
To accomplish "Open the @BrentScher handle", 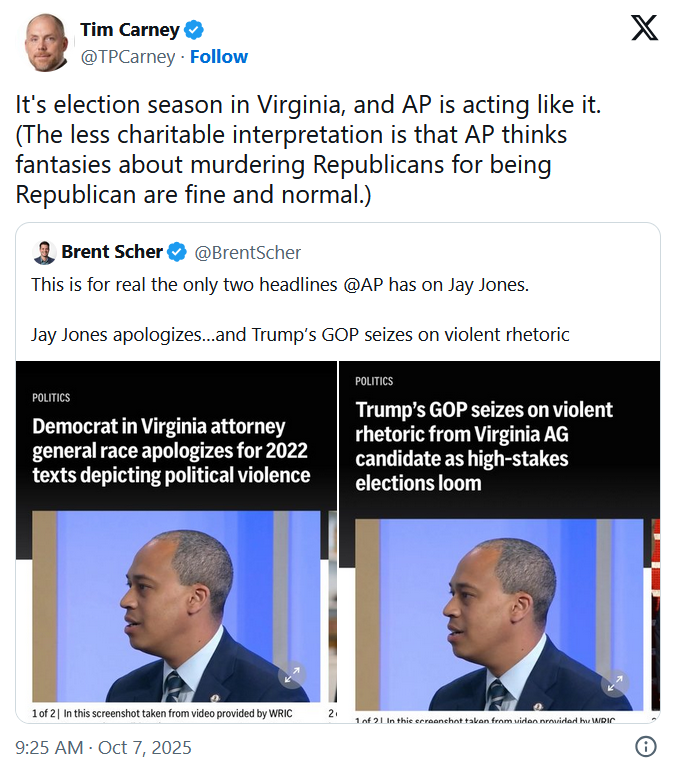I will 247,252.
